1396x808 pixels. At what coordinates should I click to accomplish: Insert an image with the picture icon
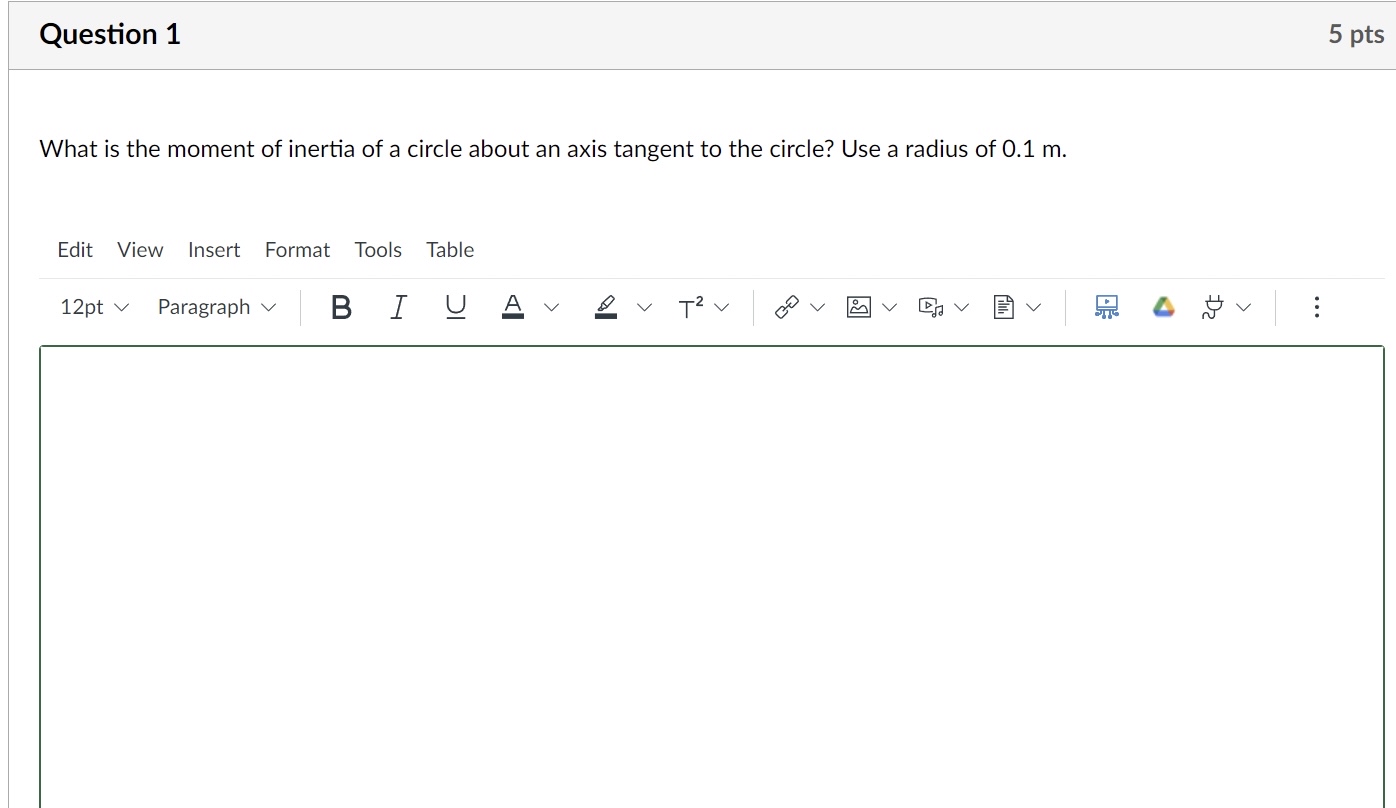[x=859, y=307]
